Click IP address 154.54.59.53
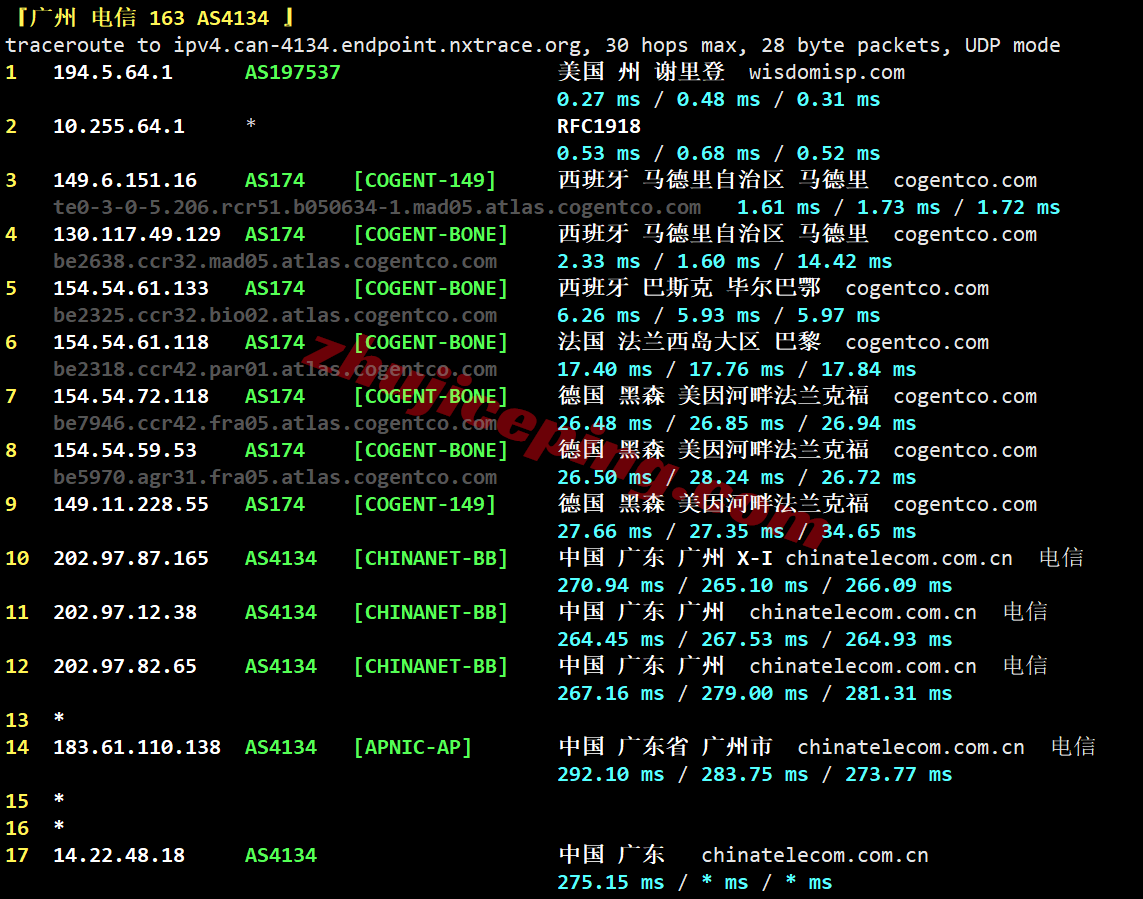The height and width of the screenshot is (899, 1143). click(125, 450)
